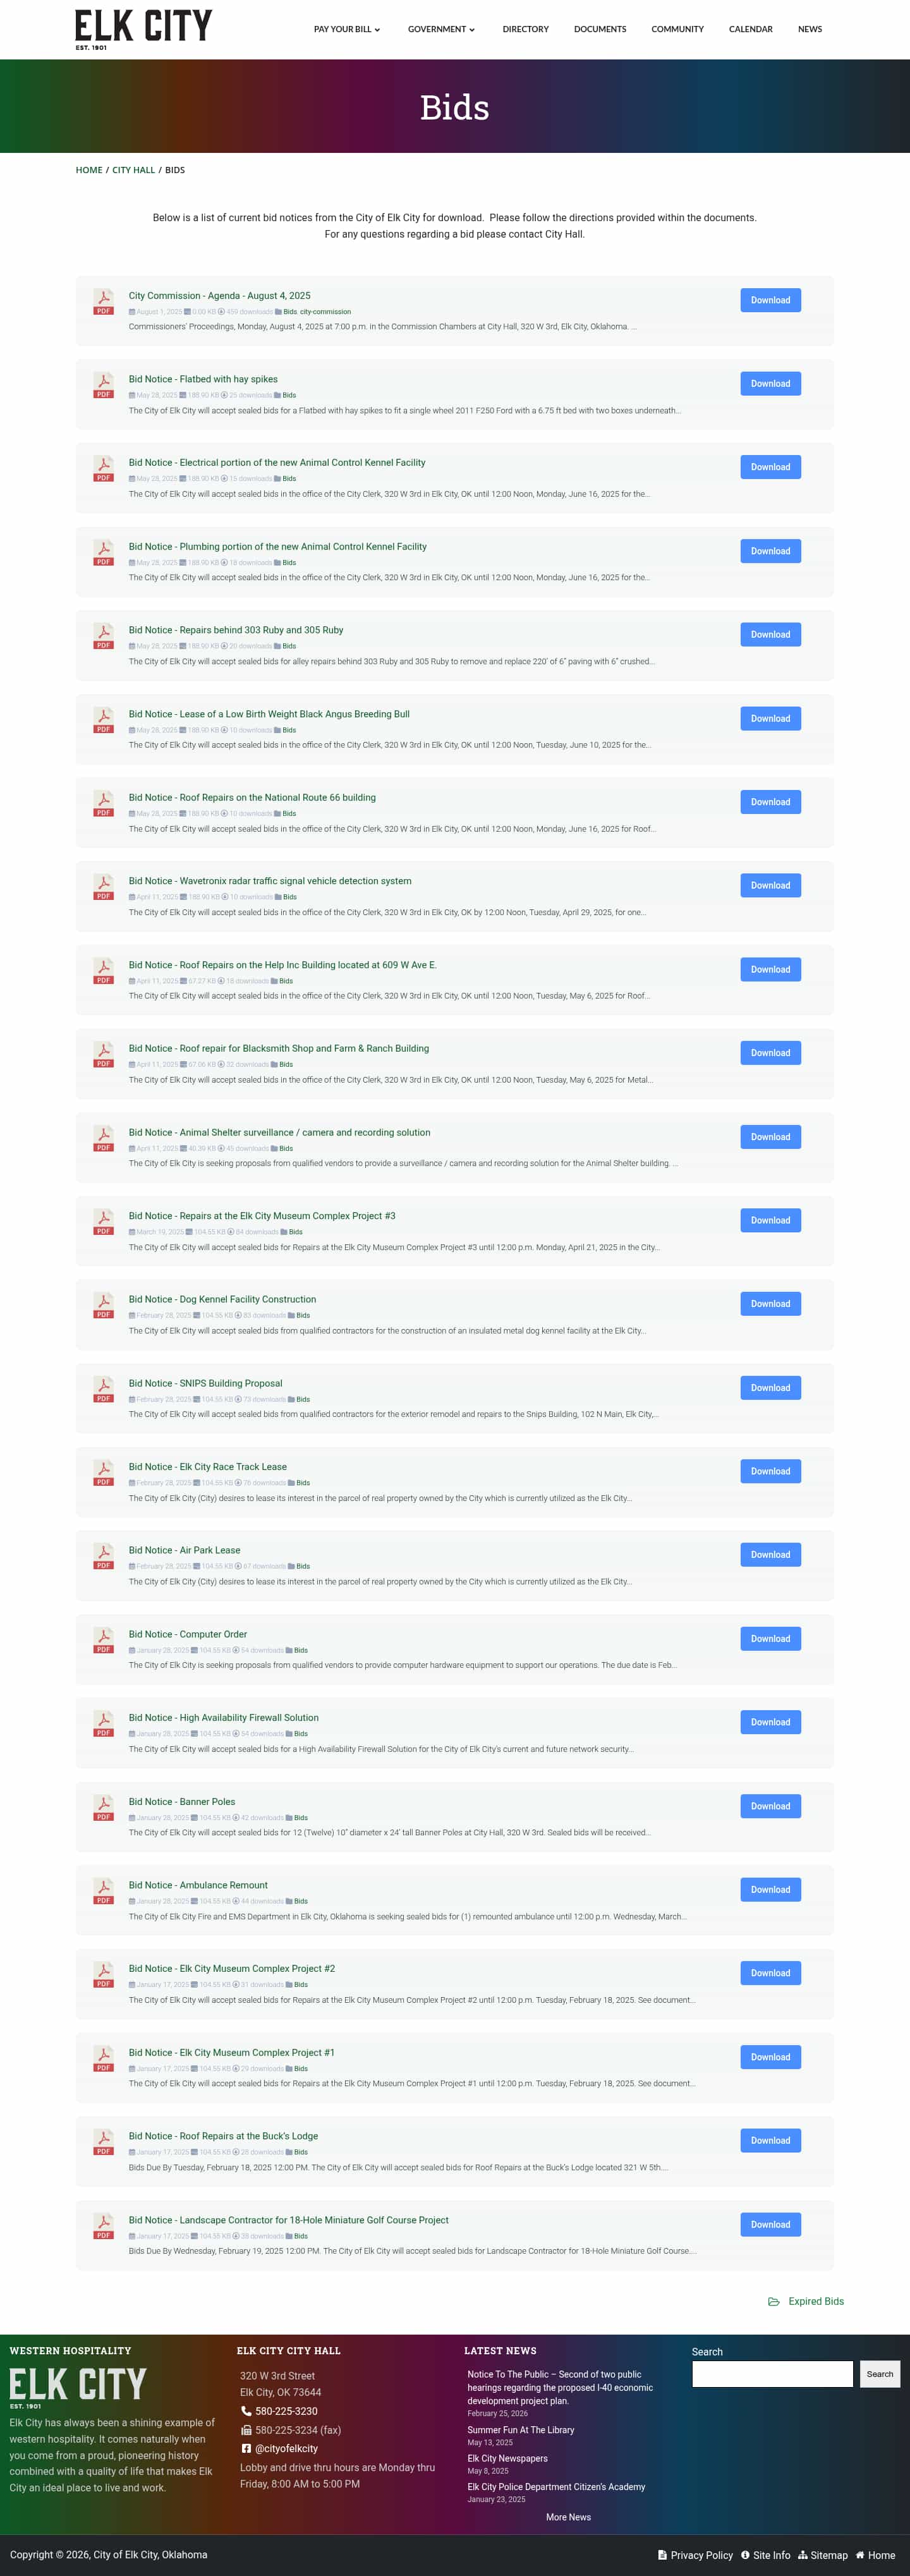The width and height of the screenshot is (910, 2576).
Task: Click PDF icon beside Flatbed with hay spikes
Action: (x=103, y=385)
